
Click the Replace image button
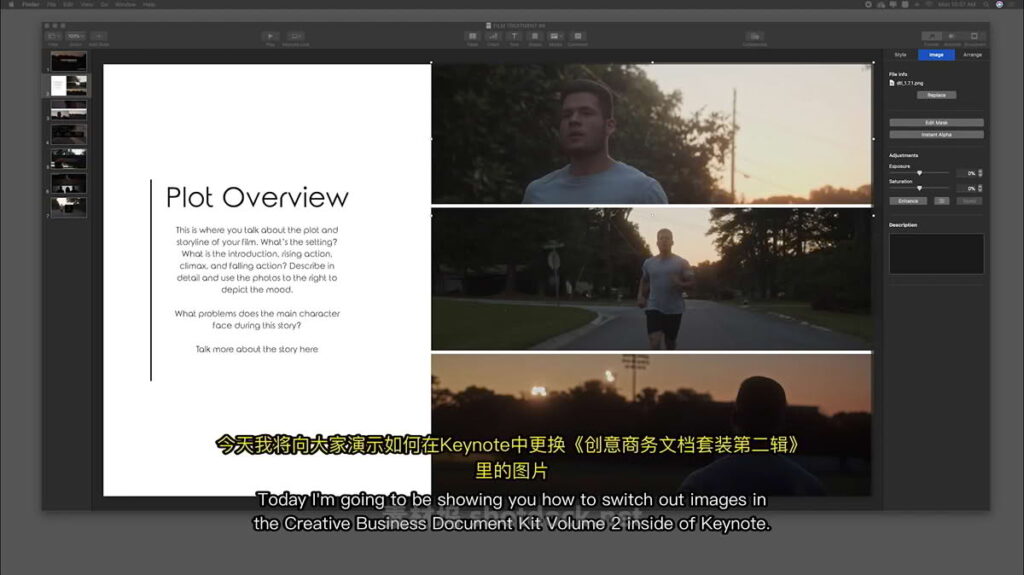pyautogui.click(x=936, y=95)
